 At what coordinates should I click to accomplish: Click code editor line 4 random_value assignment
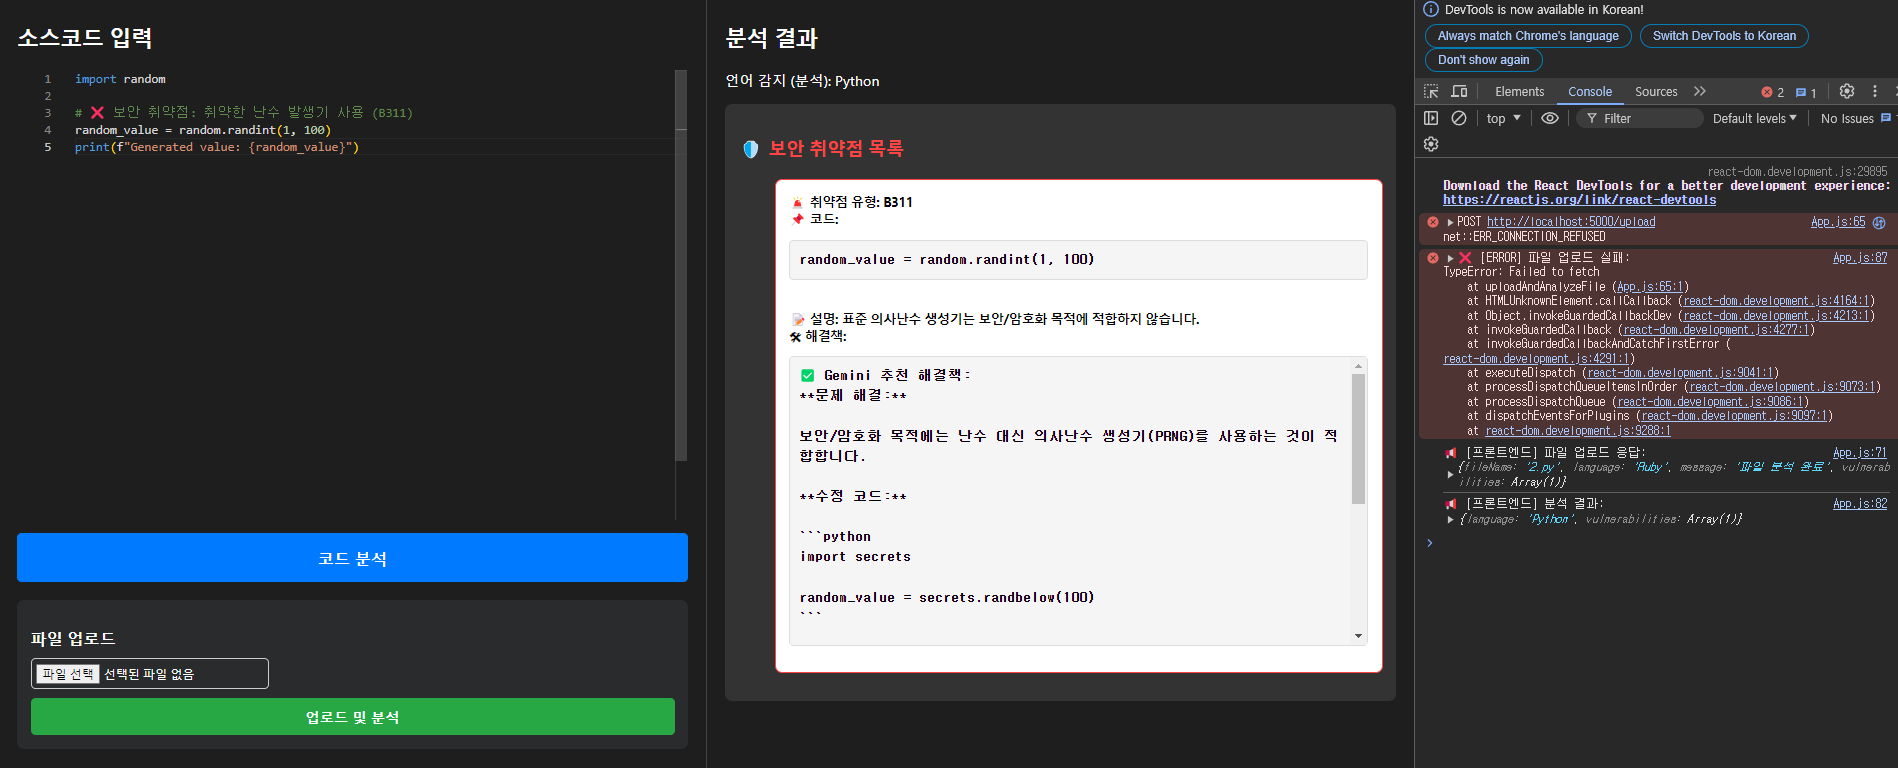(x=202, y=130)
